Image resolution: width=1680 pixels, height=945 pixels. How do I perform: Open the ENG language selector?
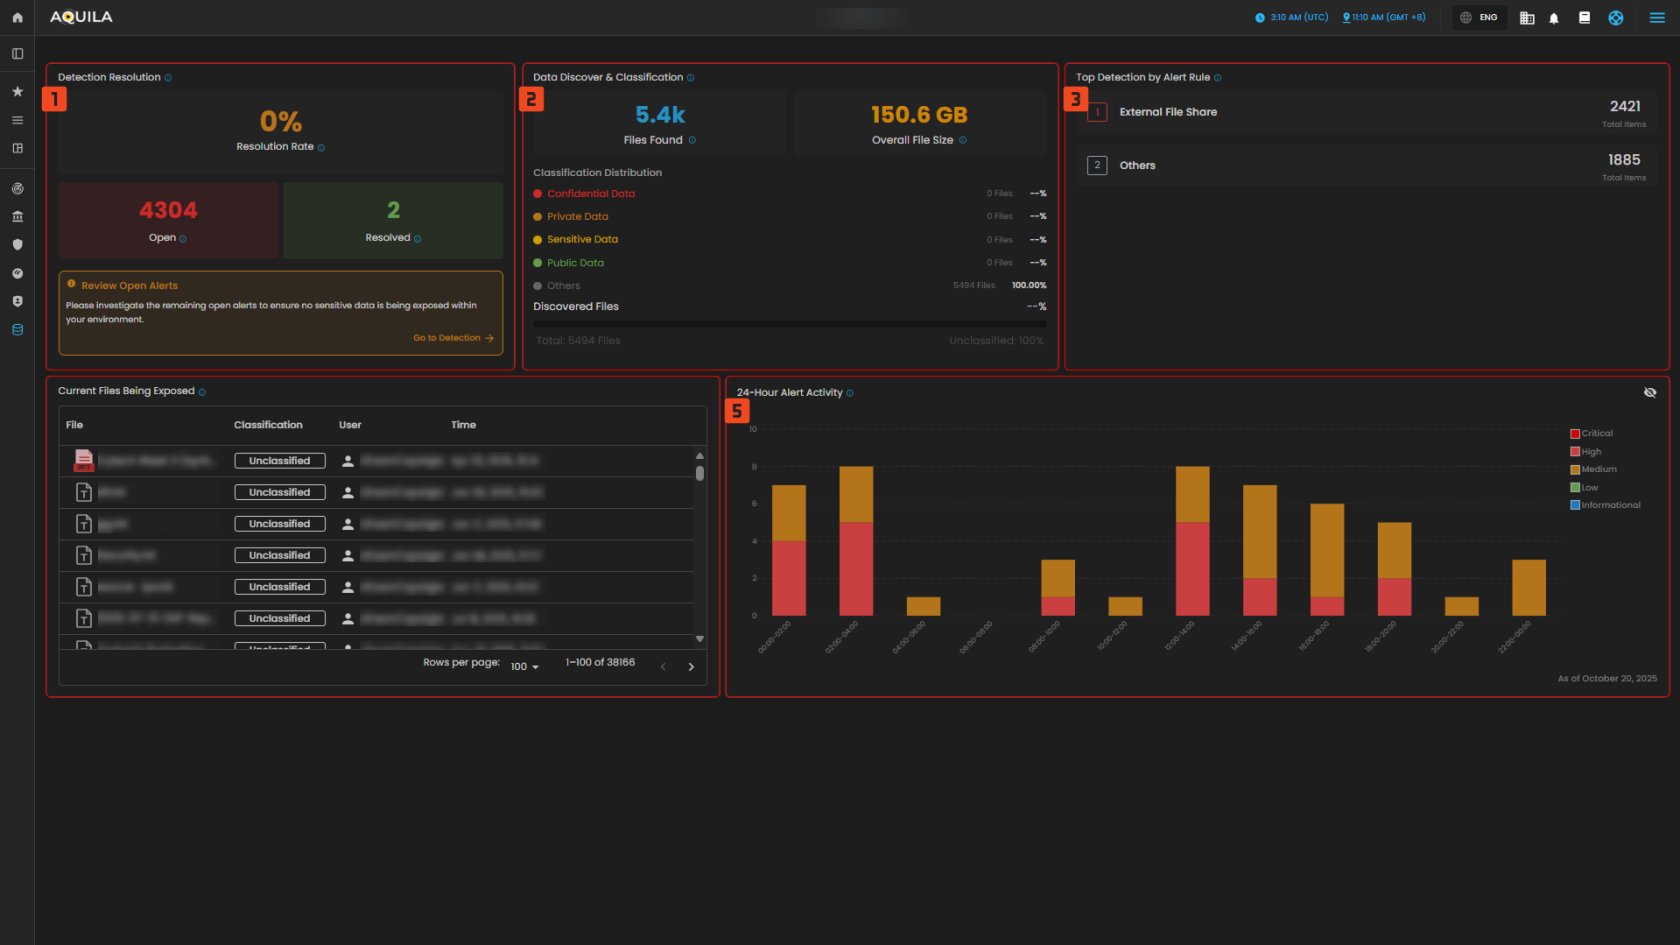[1478, 17]
